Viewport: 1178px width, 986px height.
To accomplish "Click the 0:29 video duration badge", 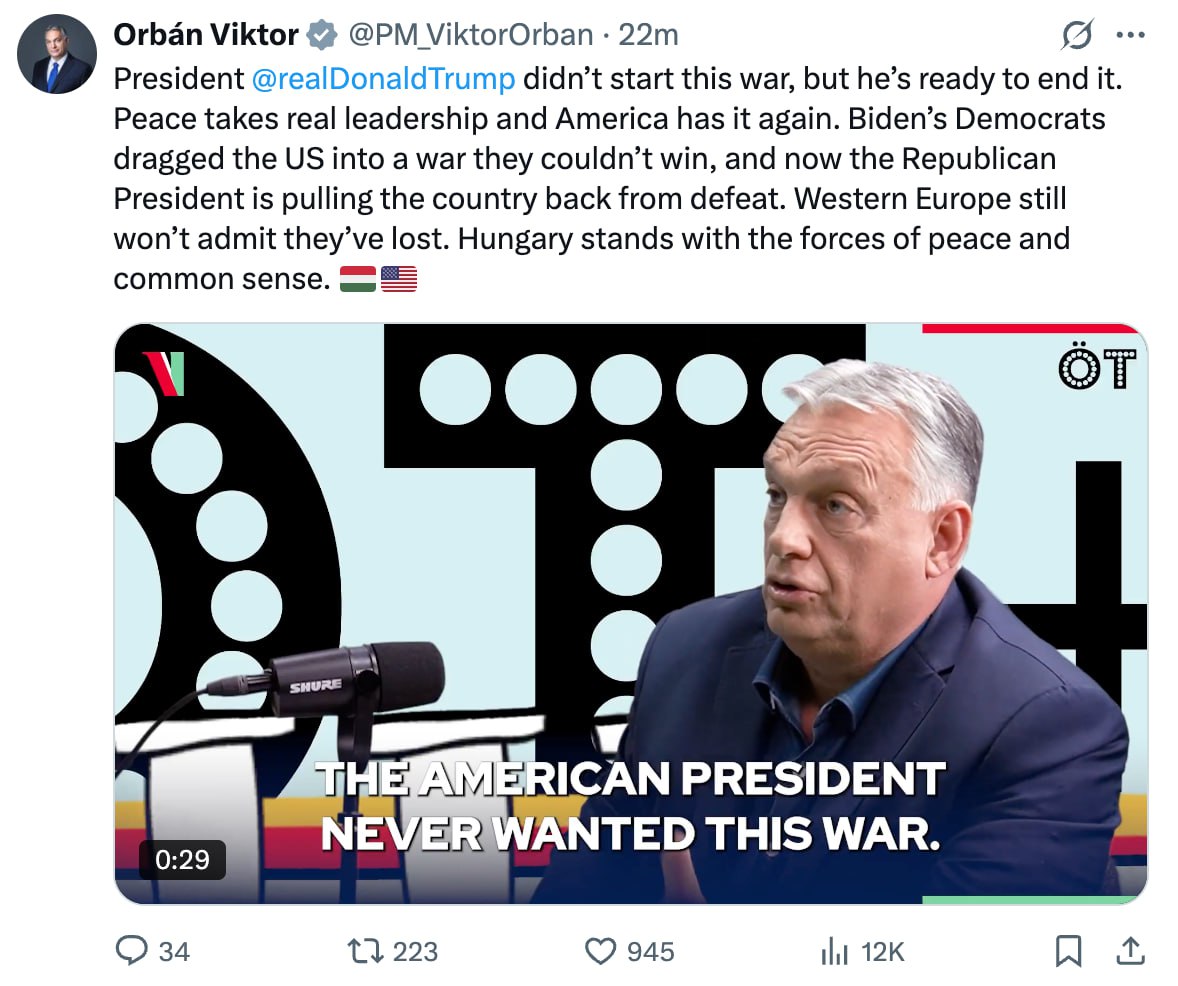I will [182, 859].
